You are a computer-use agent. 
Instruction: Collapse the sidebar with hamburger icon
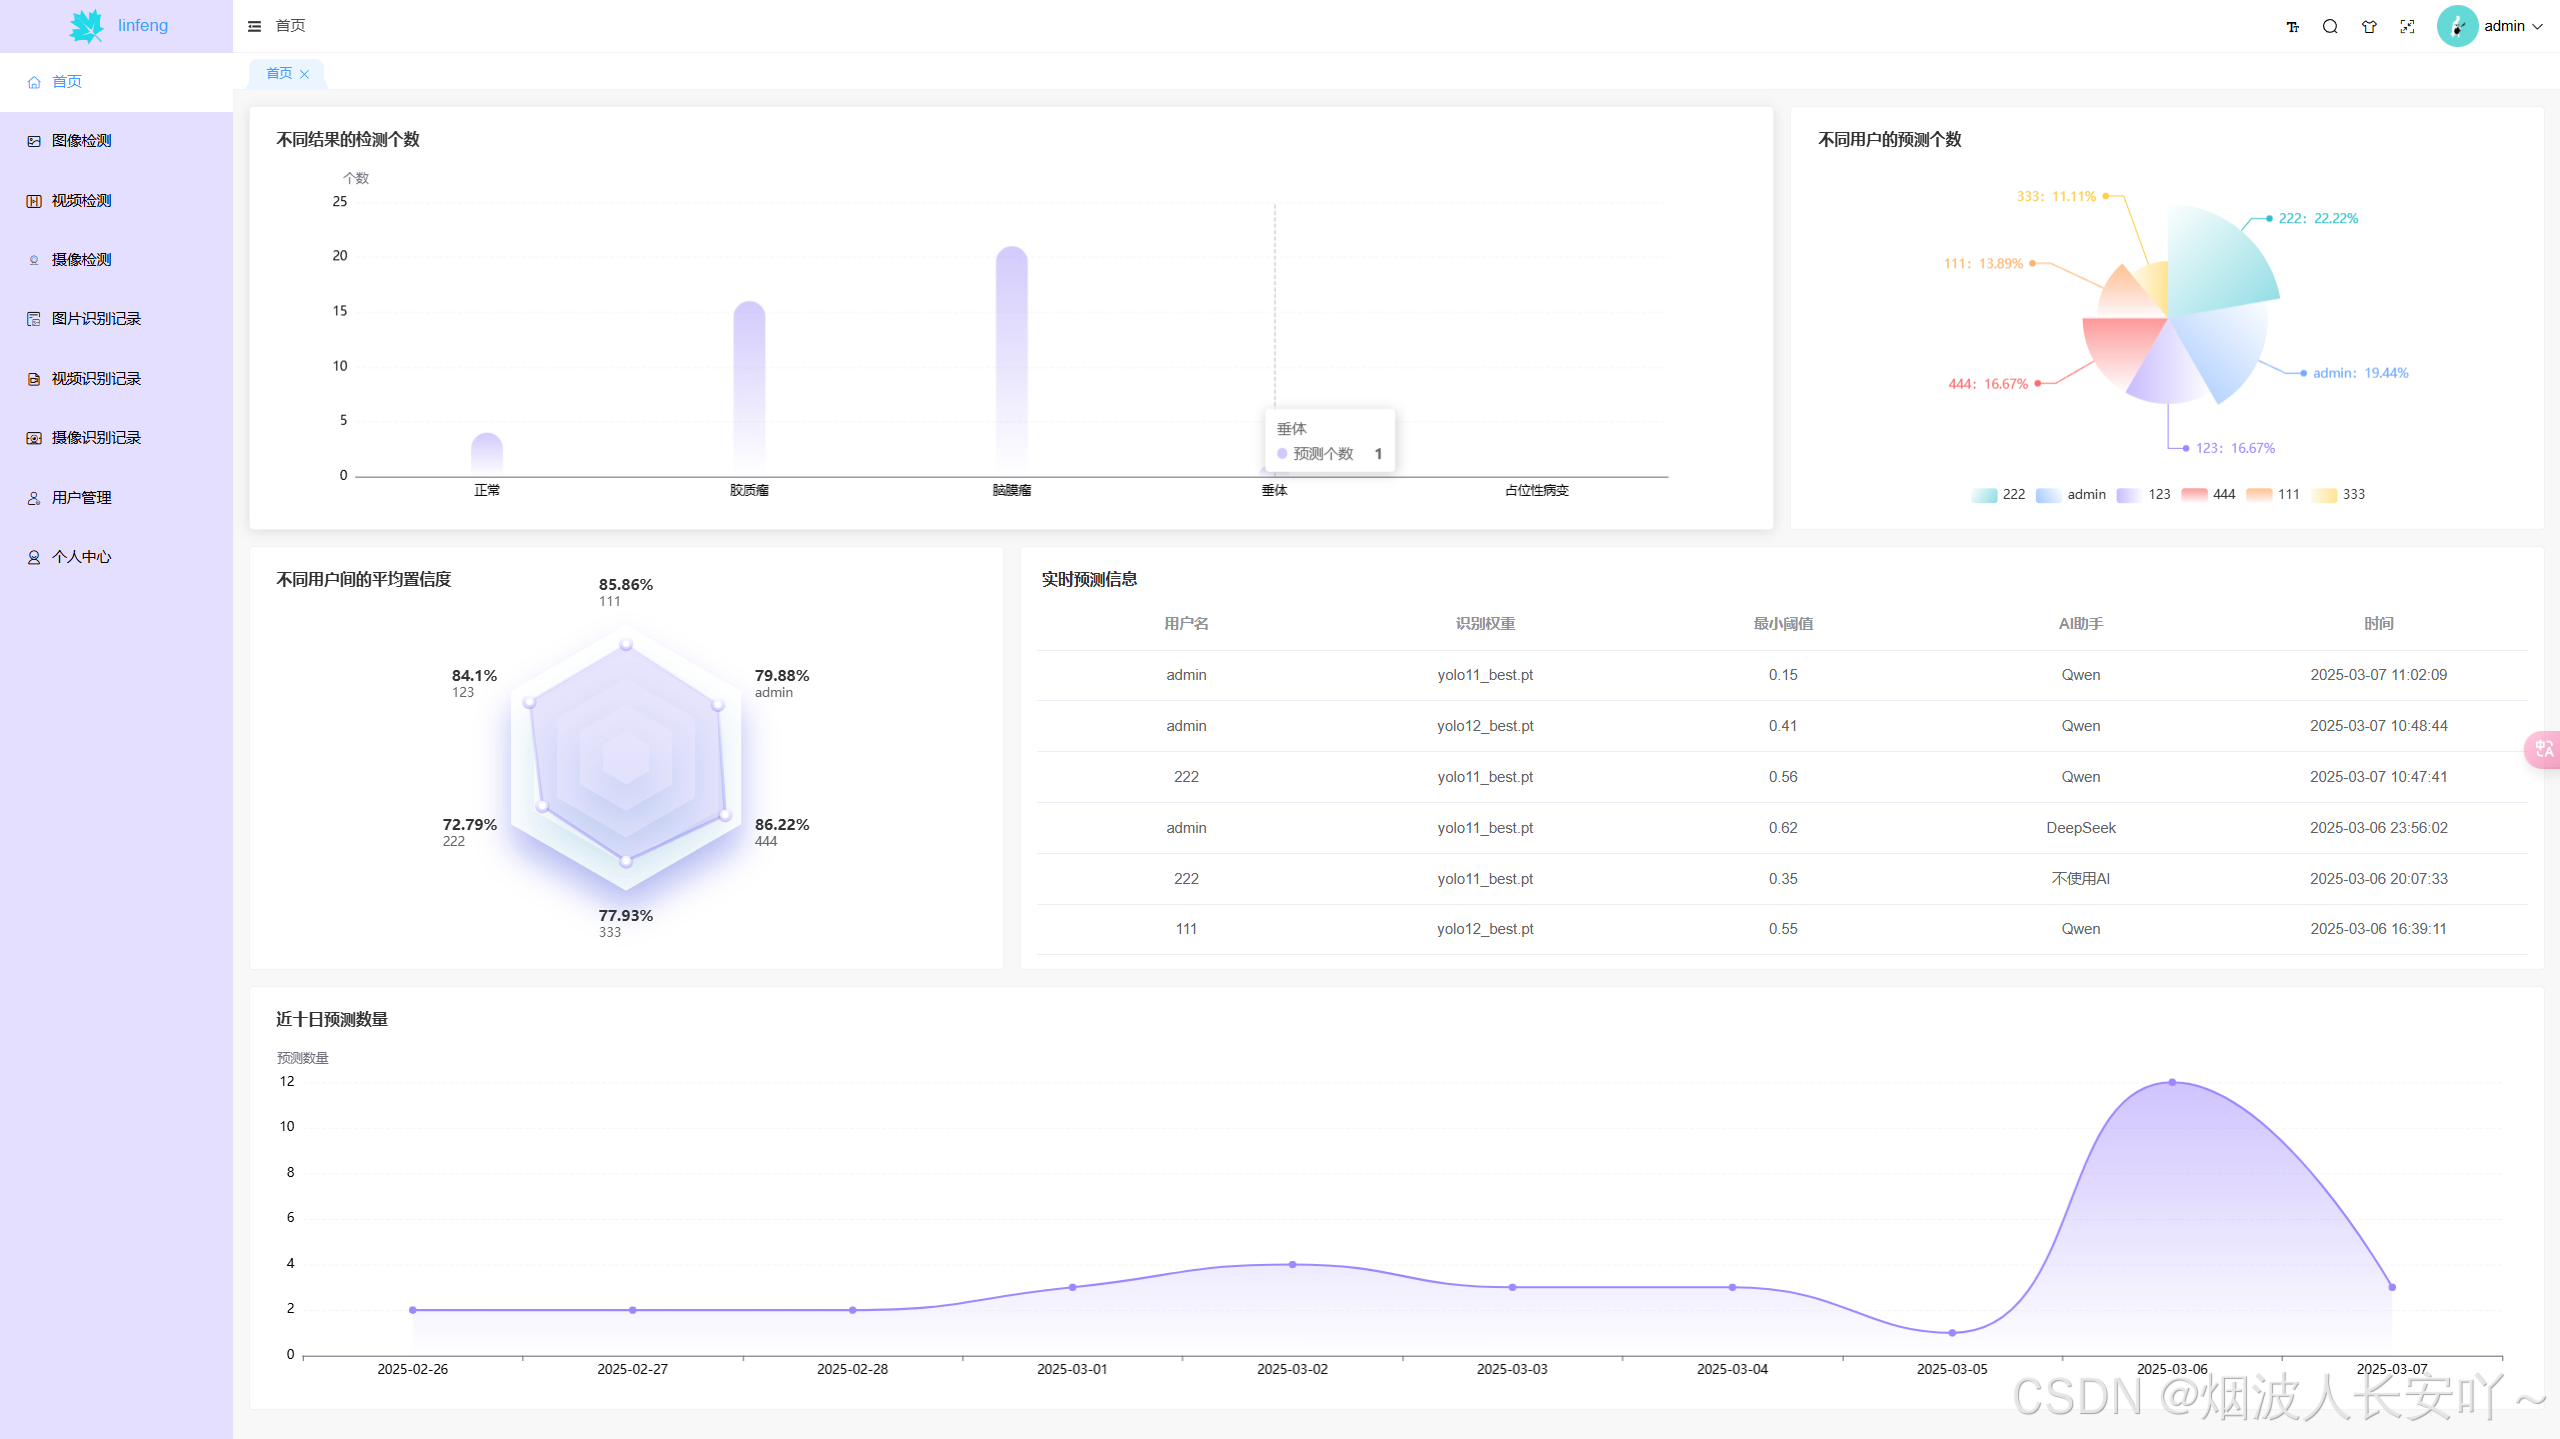[254, 26]
